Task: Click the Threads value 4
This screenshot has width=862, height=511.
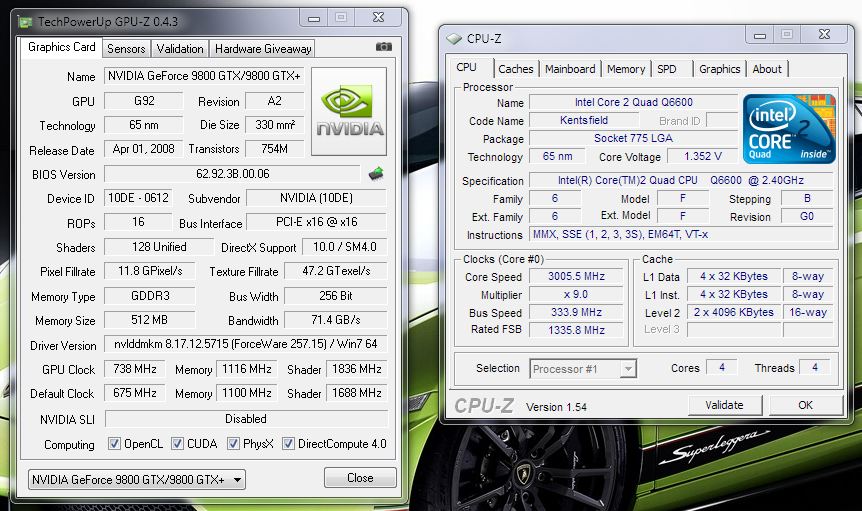Action: (x=815, y=367)
